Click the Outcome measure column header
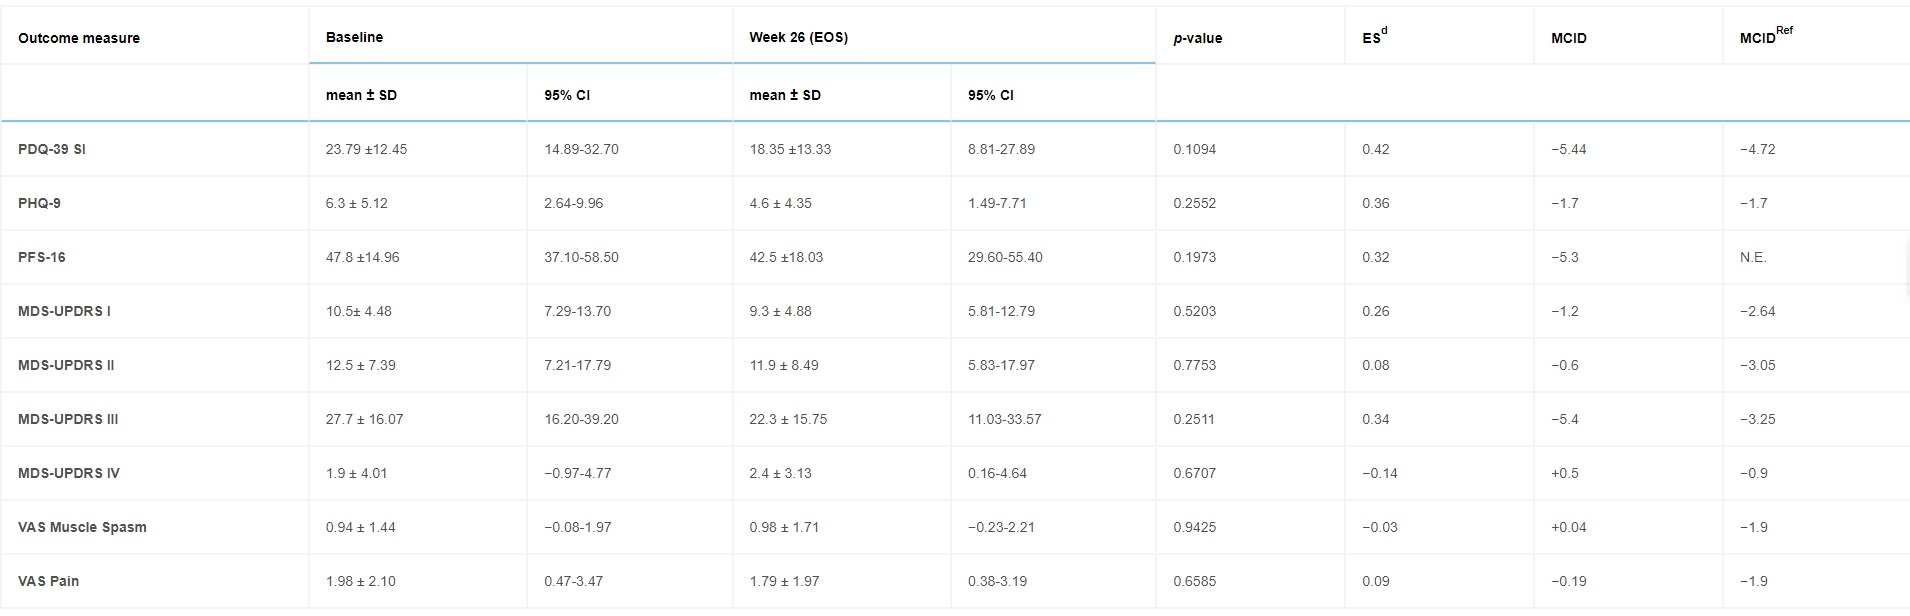 tap(79, 38)
